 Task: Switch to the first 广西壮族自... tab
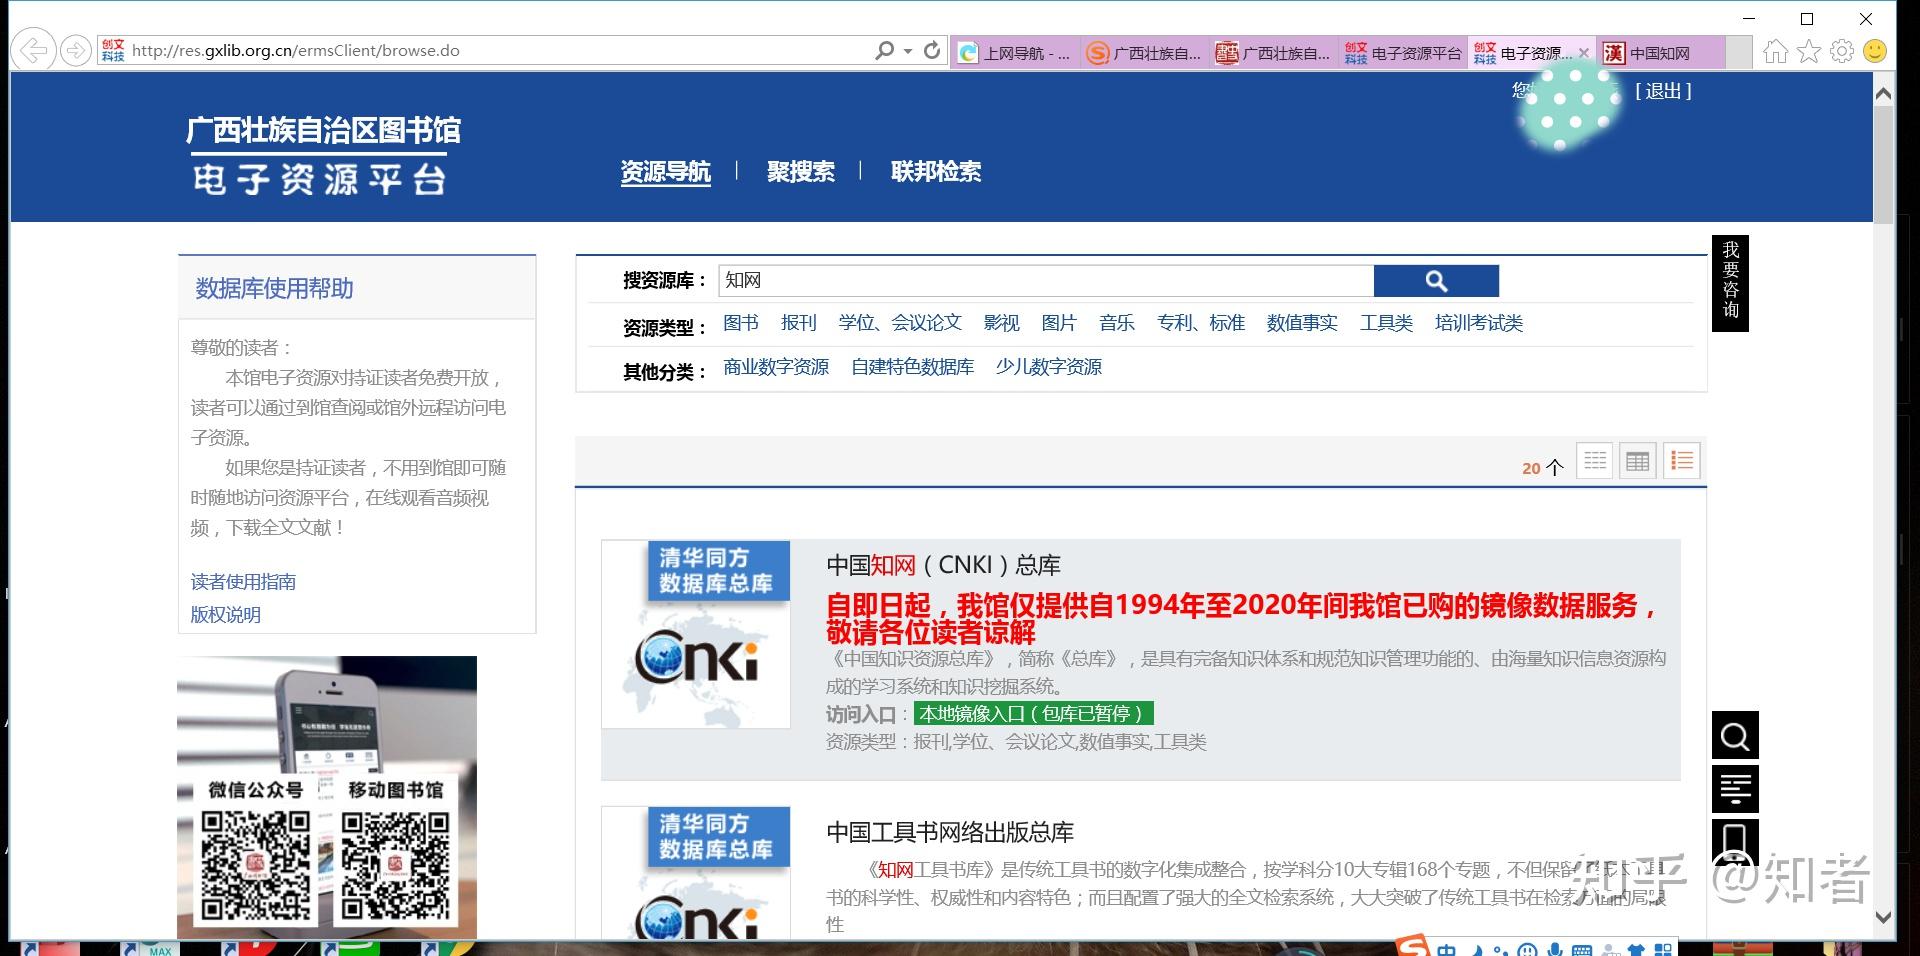(1145, 53)
